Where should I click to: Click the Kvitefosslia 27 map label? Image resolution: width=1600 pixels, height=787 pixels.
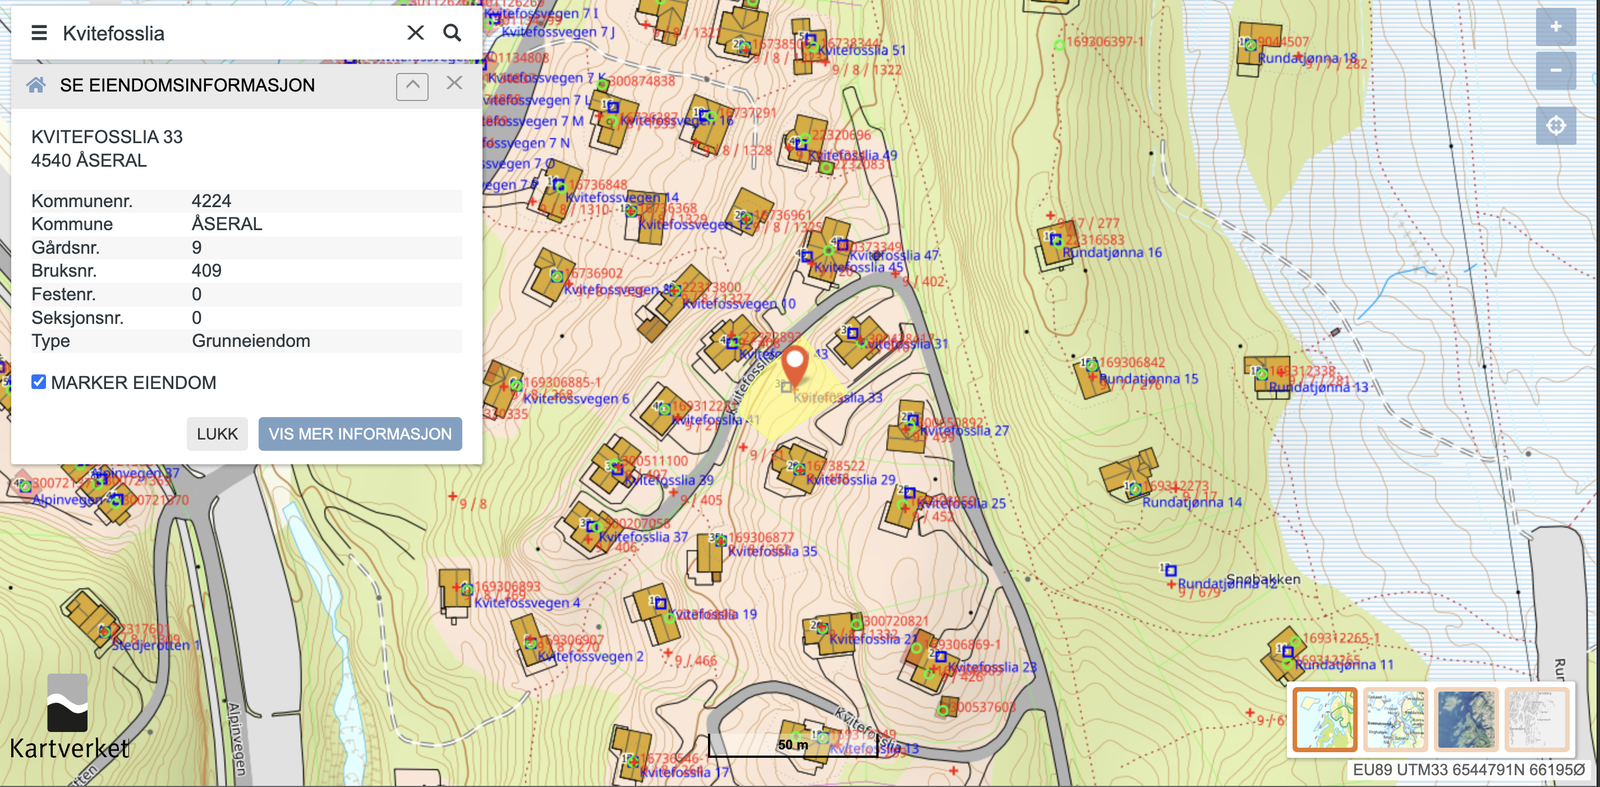tap(964, 431)
